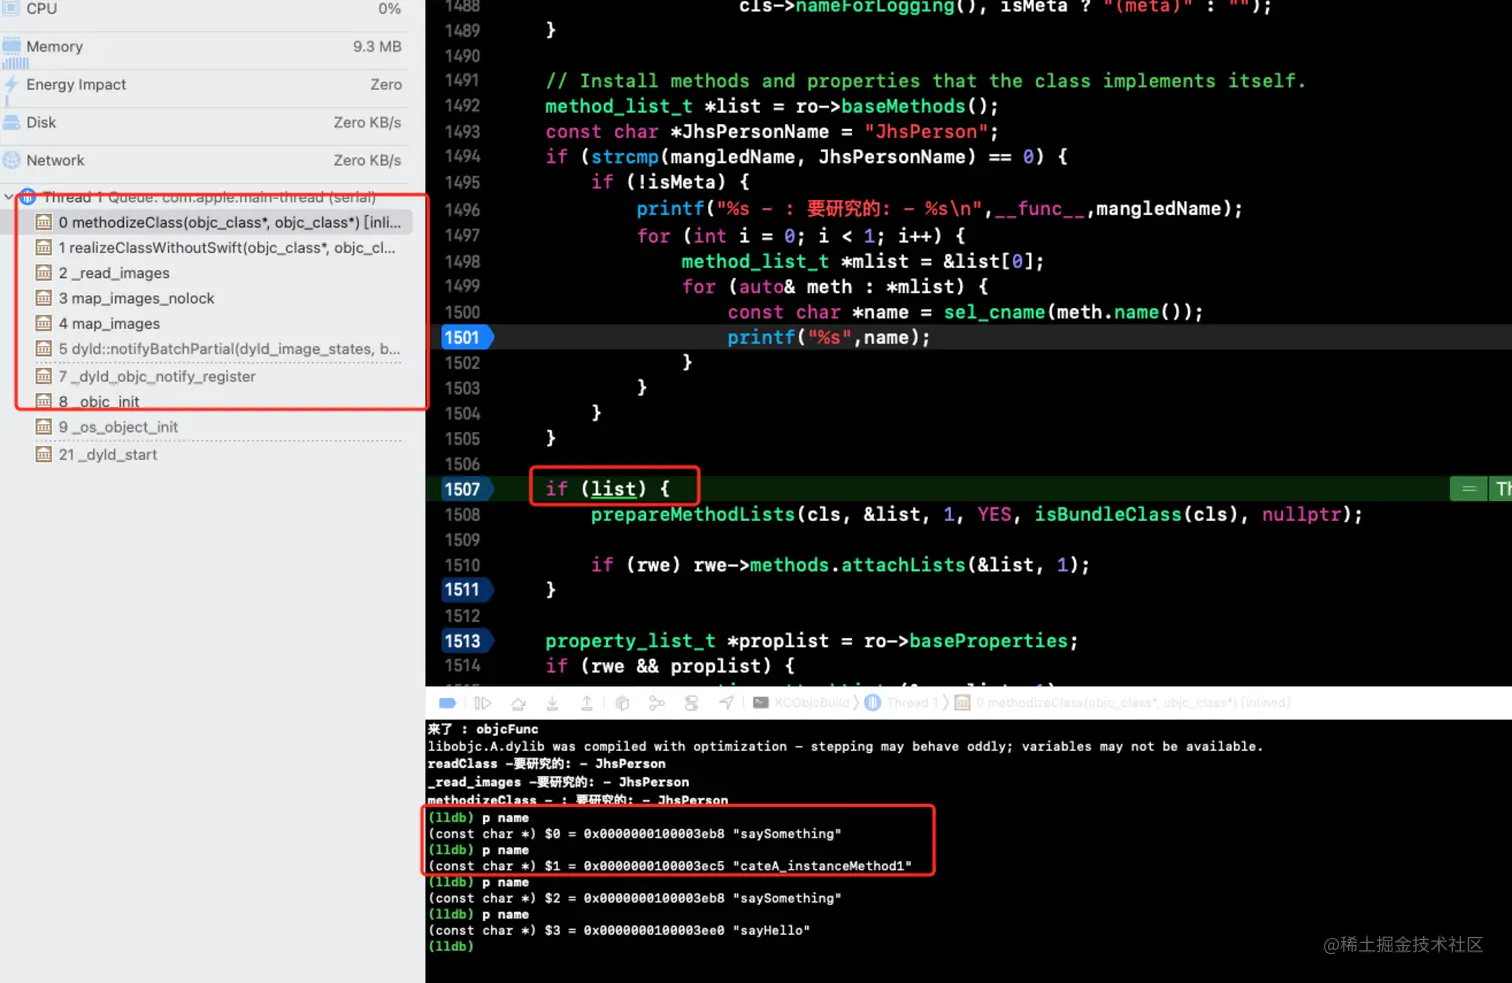Click the final empty (lldb) console prompt
The height and width of the screenshot is (983, 1512).
(451, 946)
